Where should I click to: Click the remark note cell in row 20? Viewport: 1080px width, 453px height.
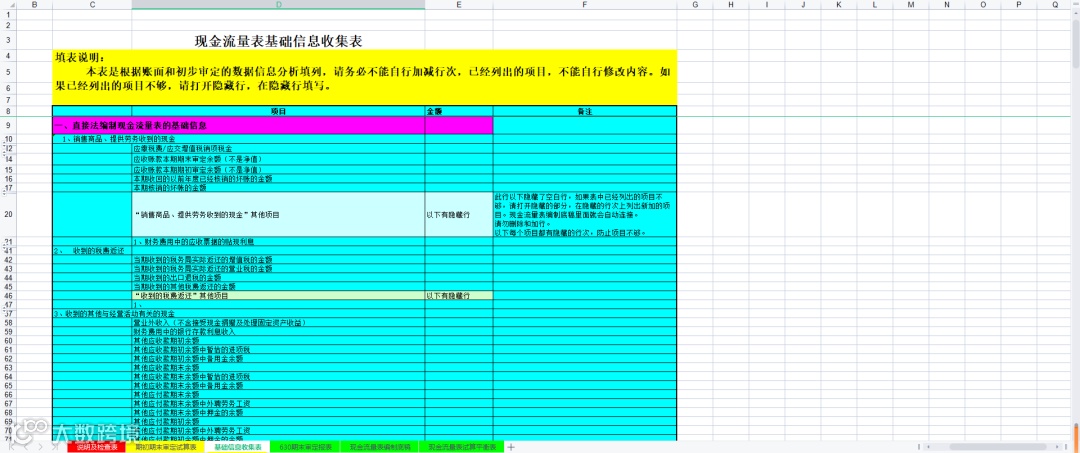(x=585, y=214)
